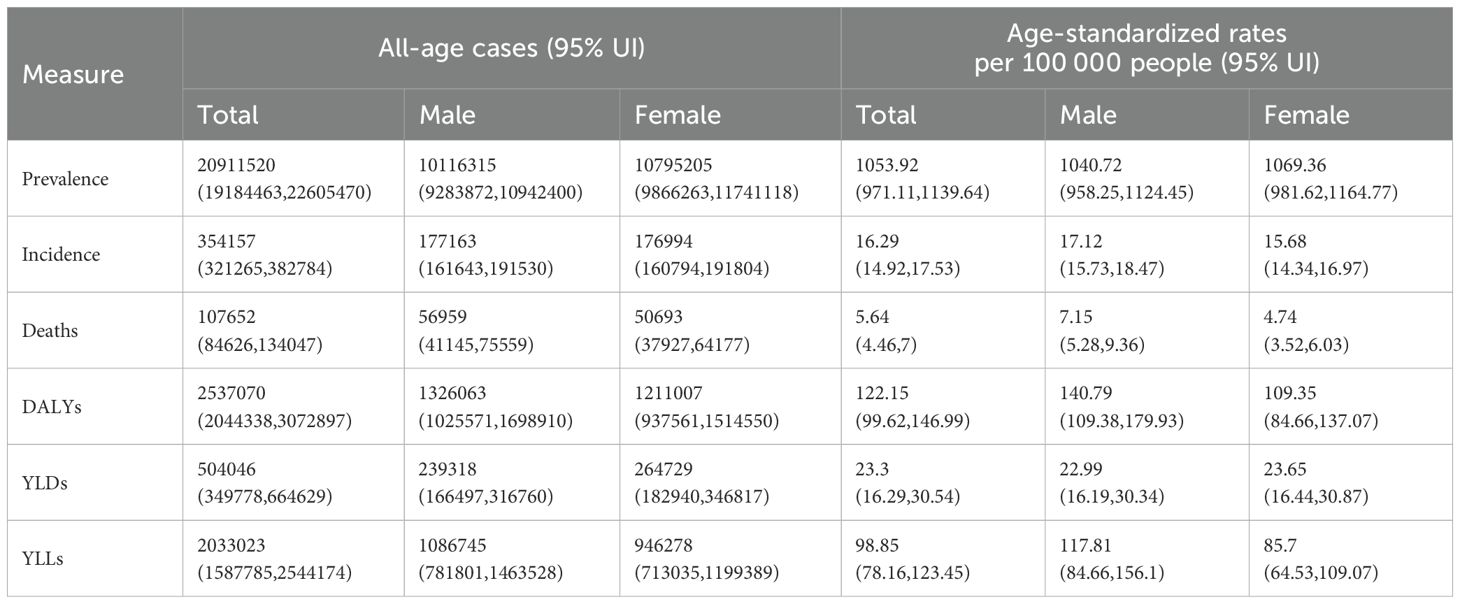Image resolution: width=1460 pixels, height=604 pixels.
Task: Select the DALYs row label
Action: click(x=53, y=407)
